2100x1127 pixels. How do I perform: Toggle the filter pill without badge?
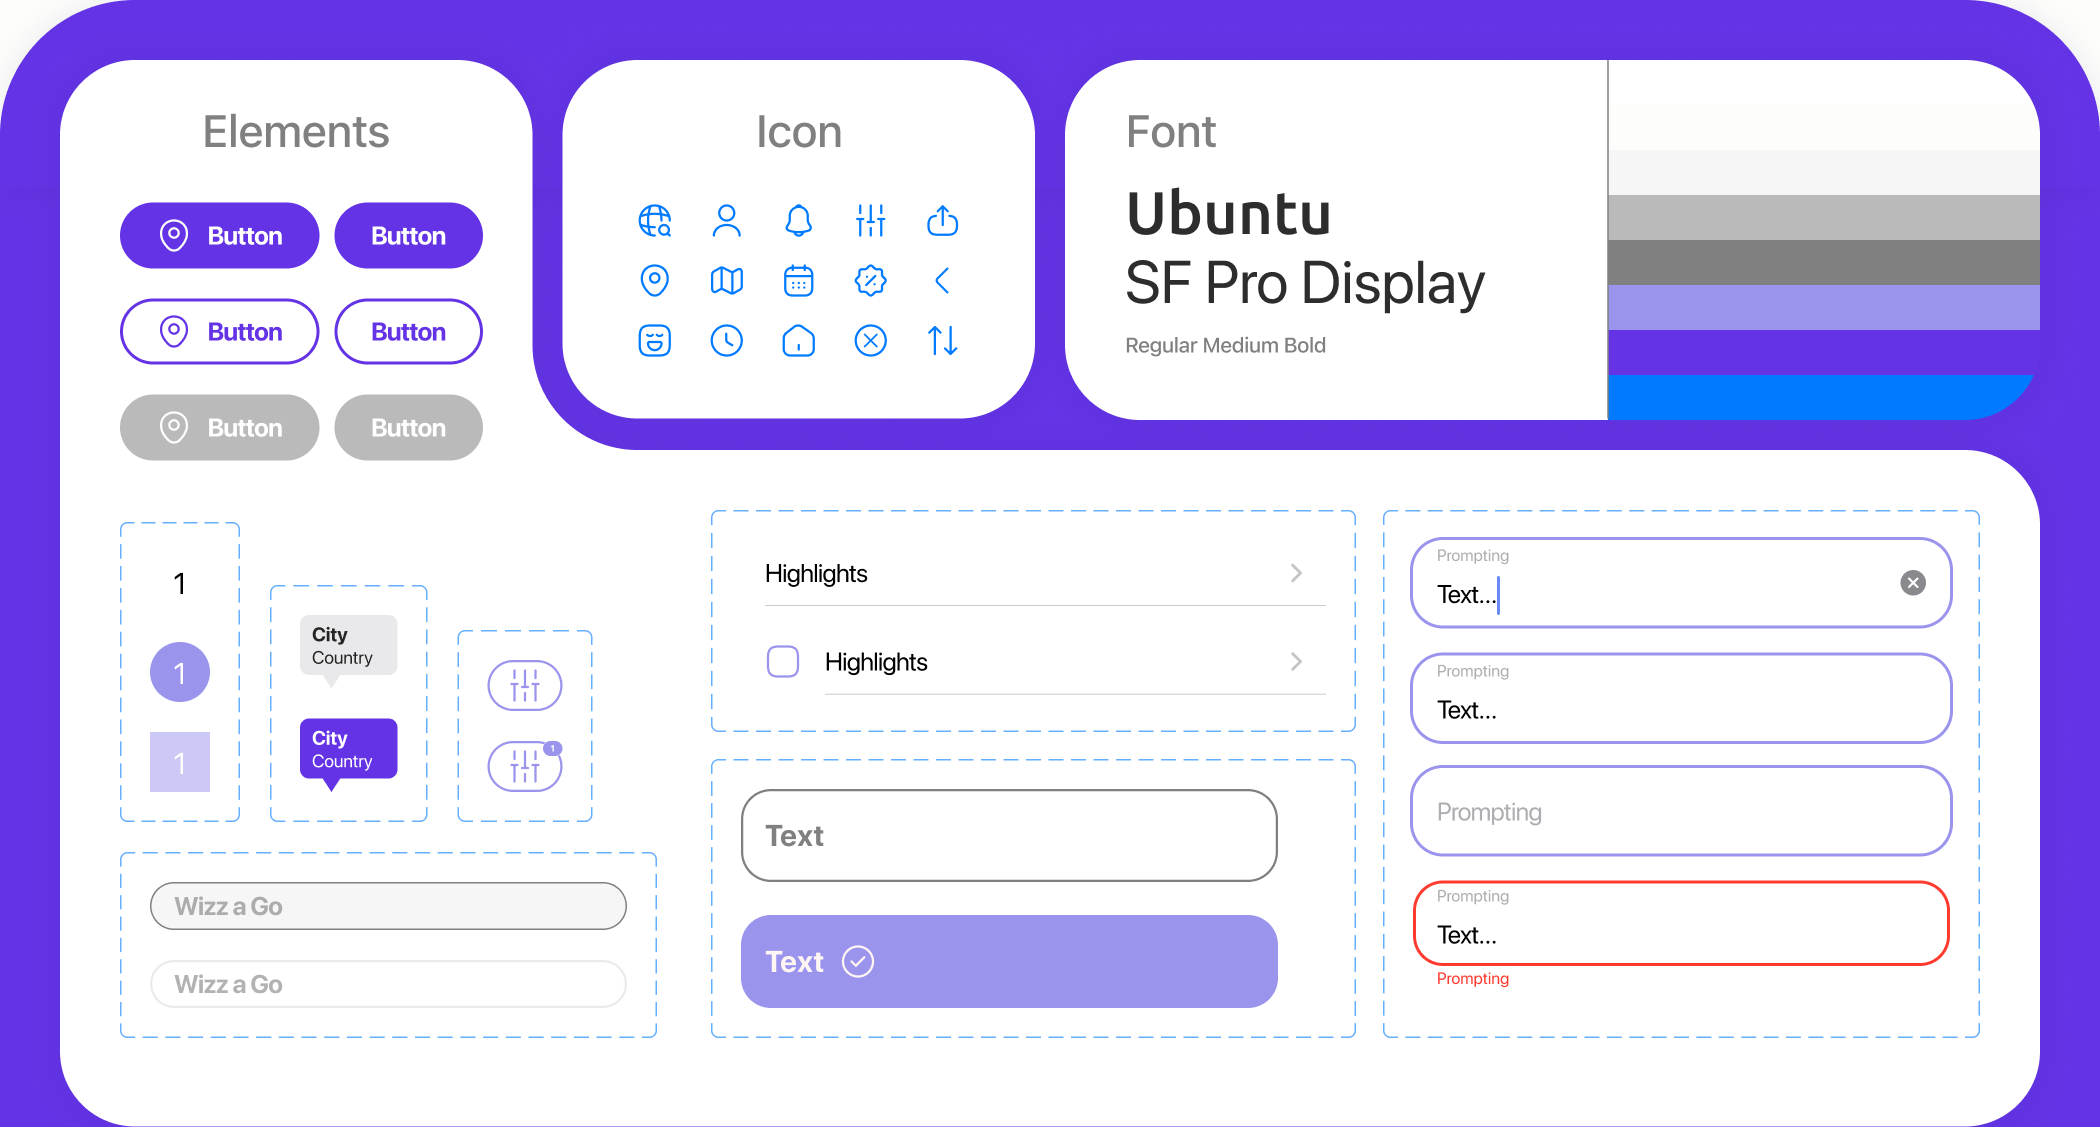tap(525, 686)
